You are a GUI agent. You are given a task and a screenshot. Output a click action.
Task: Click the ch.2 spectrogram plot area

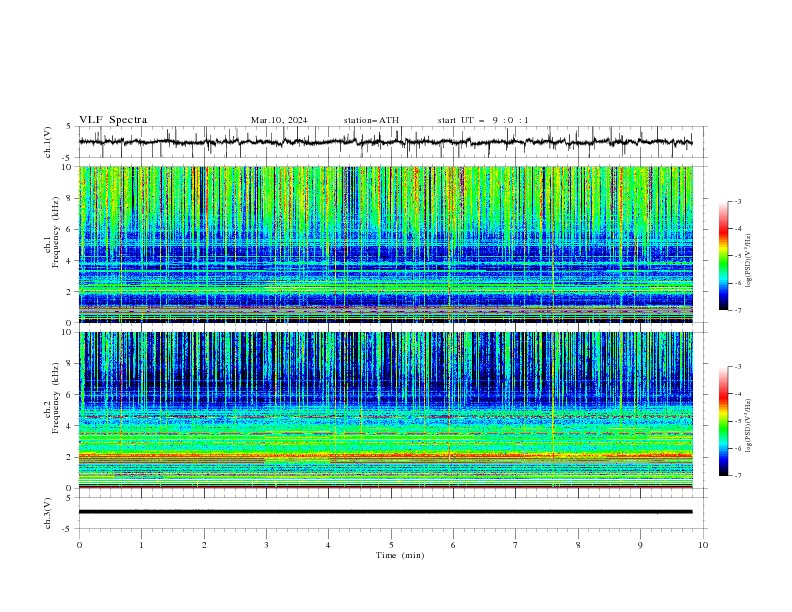[385, 410]
